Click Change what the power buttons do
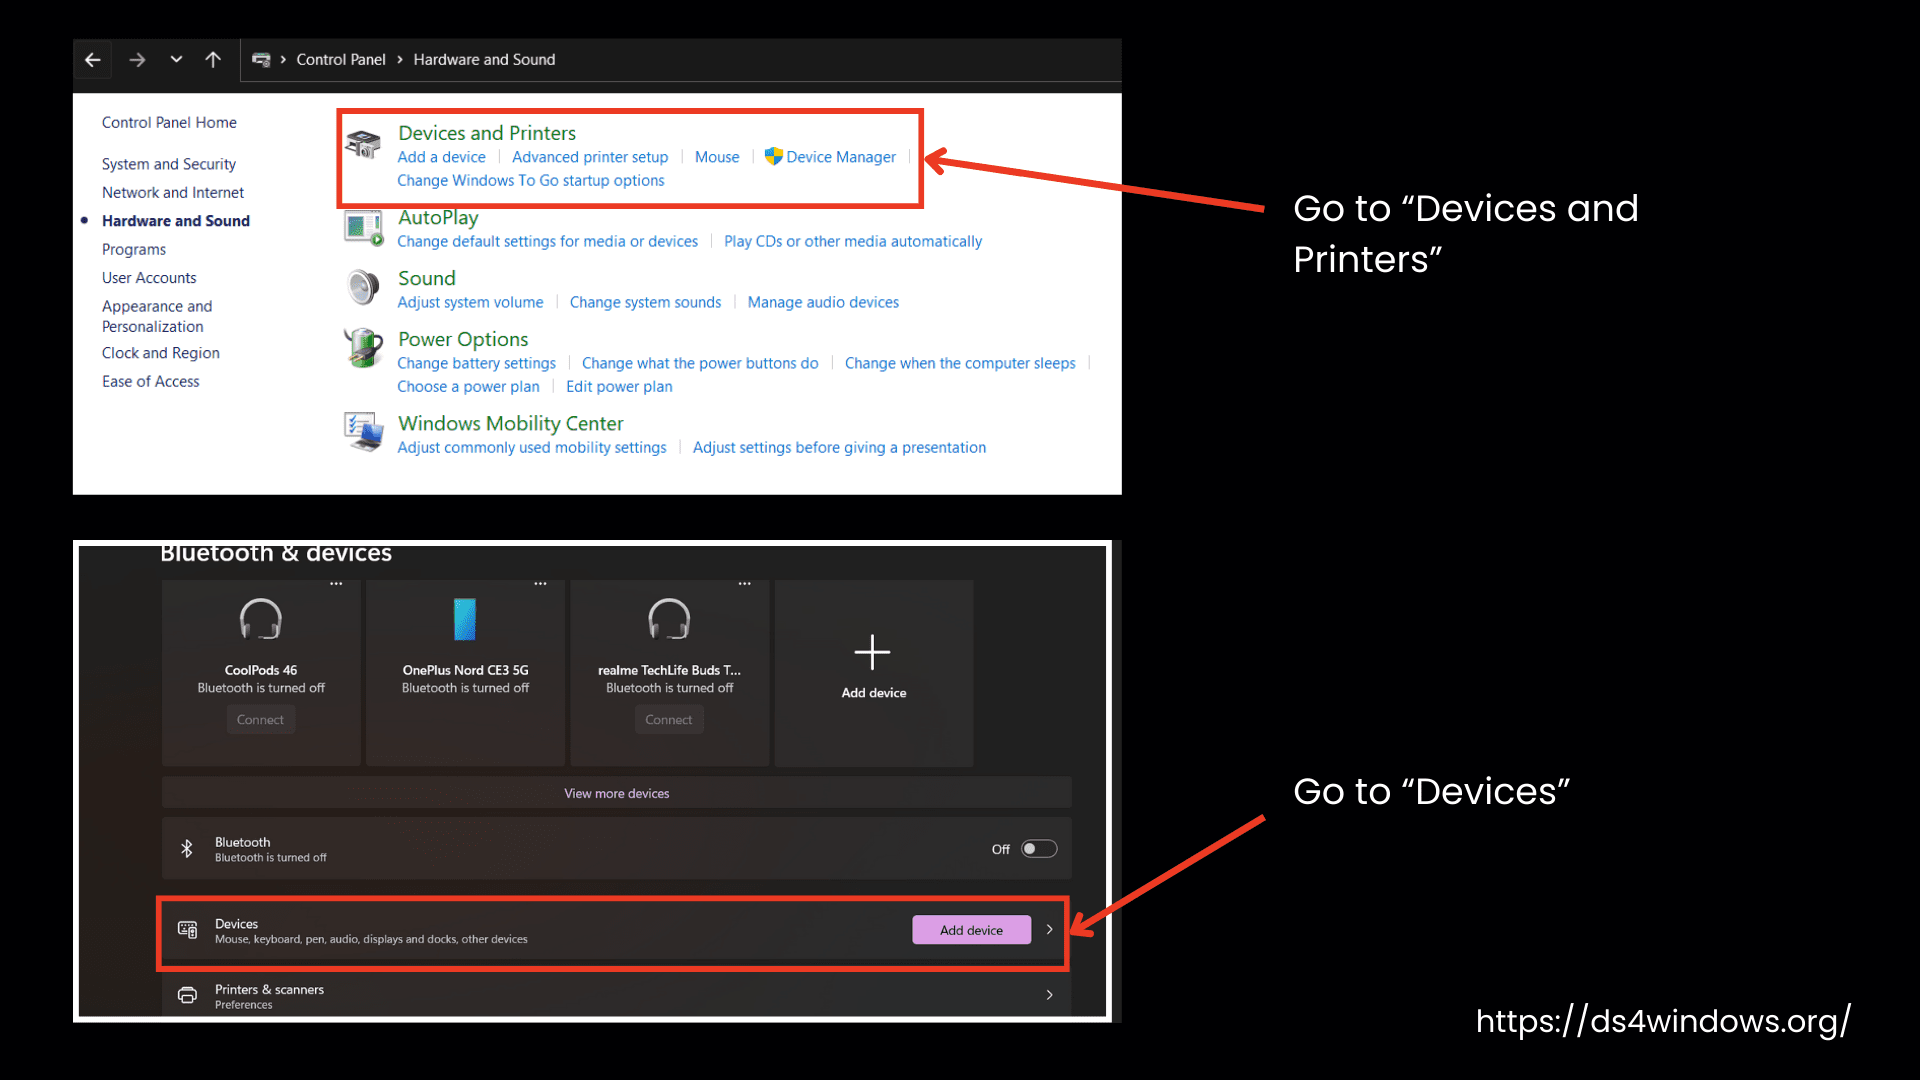 click(x=700, y=364)
